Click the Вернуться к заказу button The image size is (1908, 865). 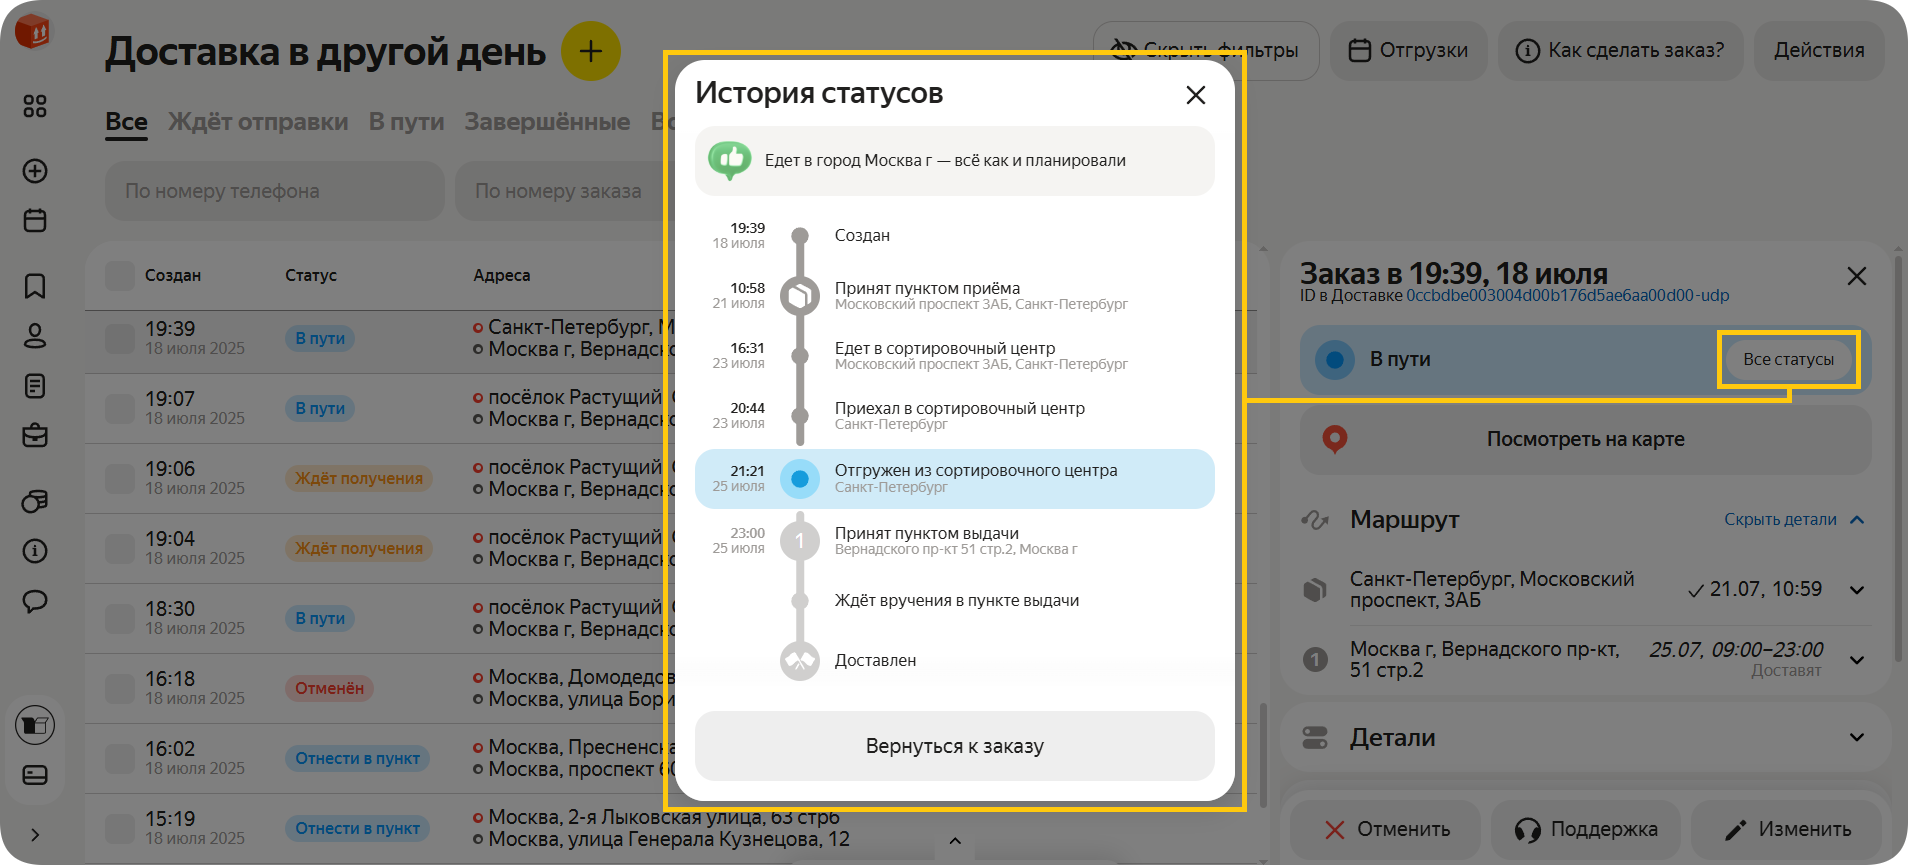point(954,746)
